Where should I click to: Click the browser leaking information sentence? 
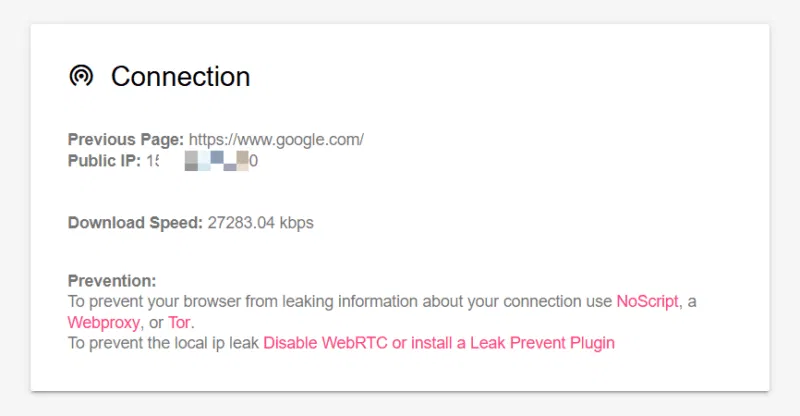point(340,301)
